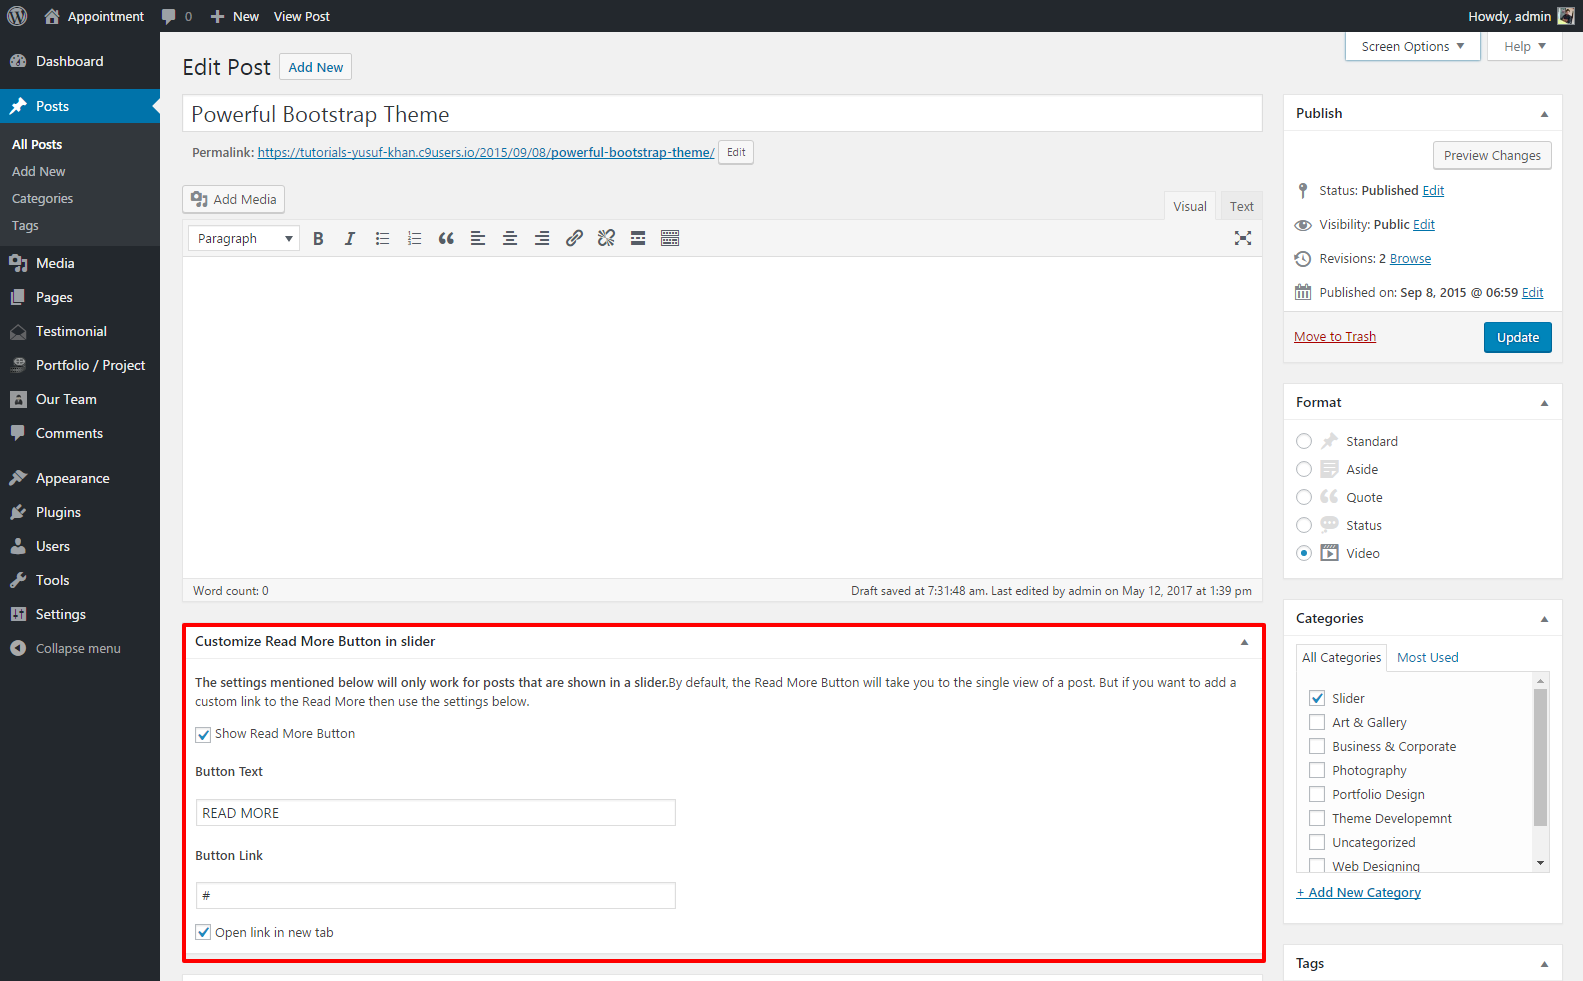Click the Preview Changes button
Image resolution: width=1583 pixels, height=981 pixels.
click(1492, 156)
